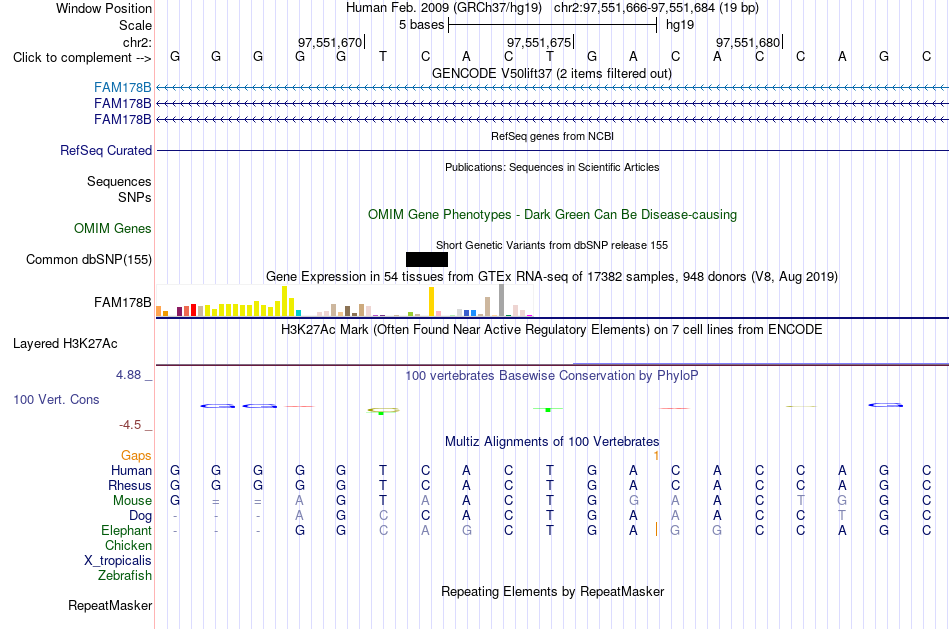Viewport: 950px width, 629px height.
Task: Click the "Sequences" track label
Action: [119, 181]
